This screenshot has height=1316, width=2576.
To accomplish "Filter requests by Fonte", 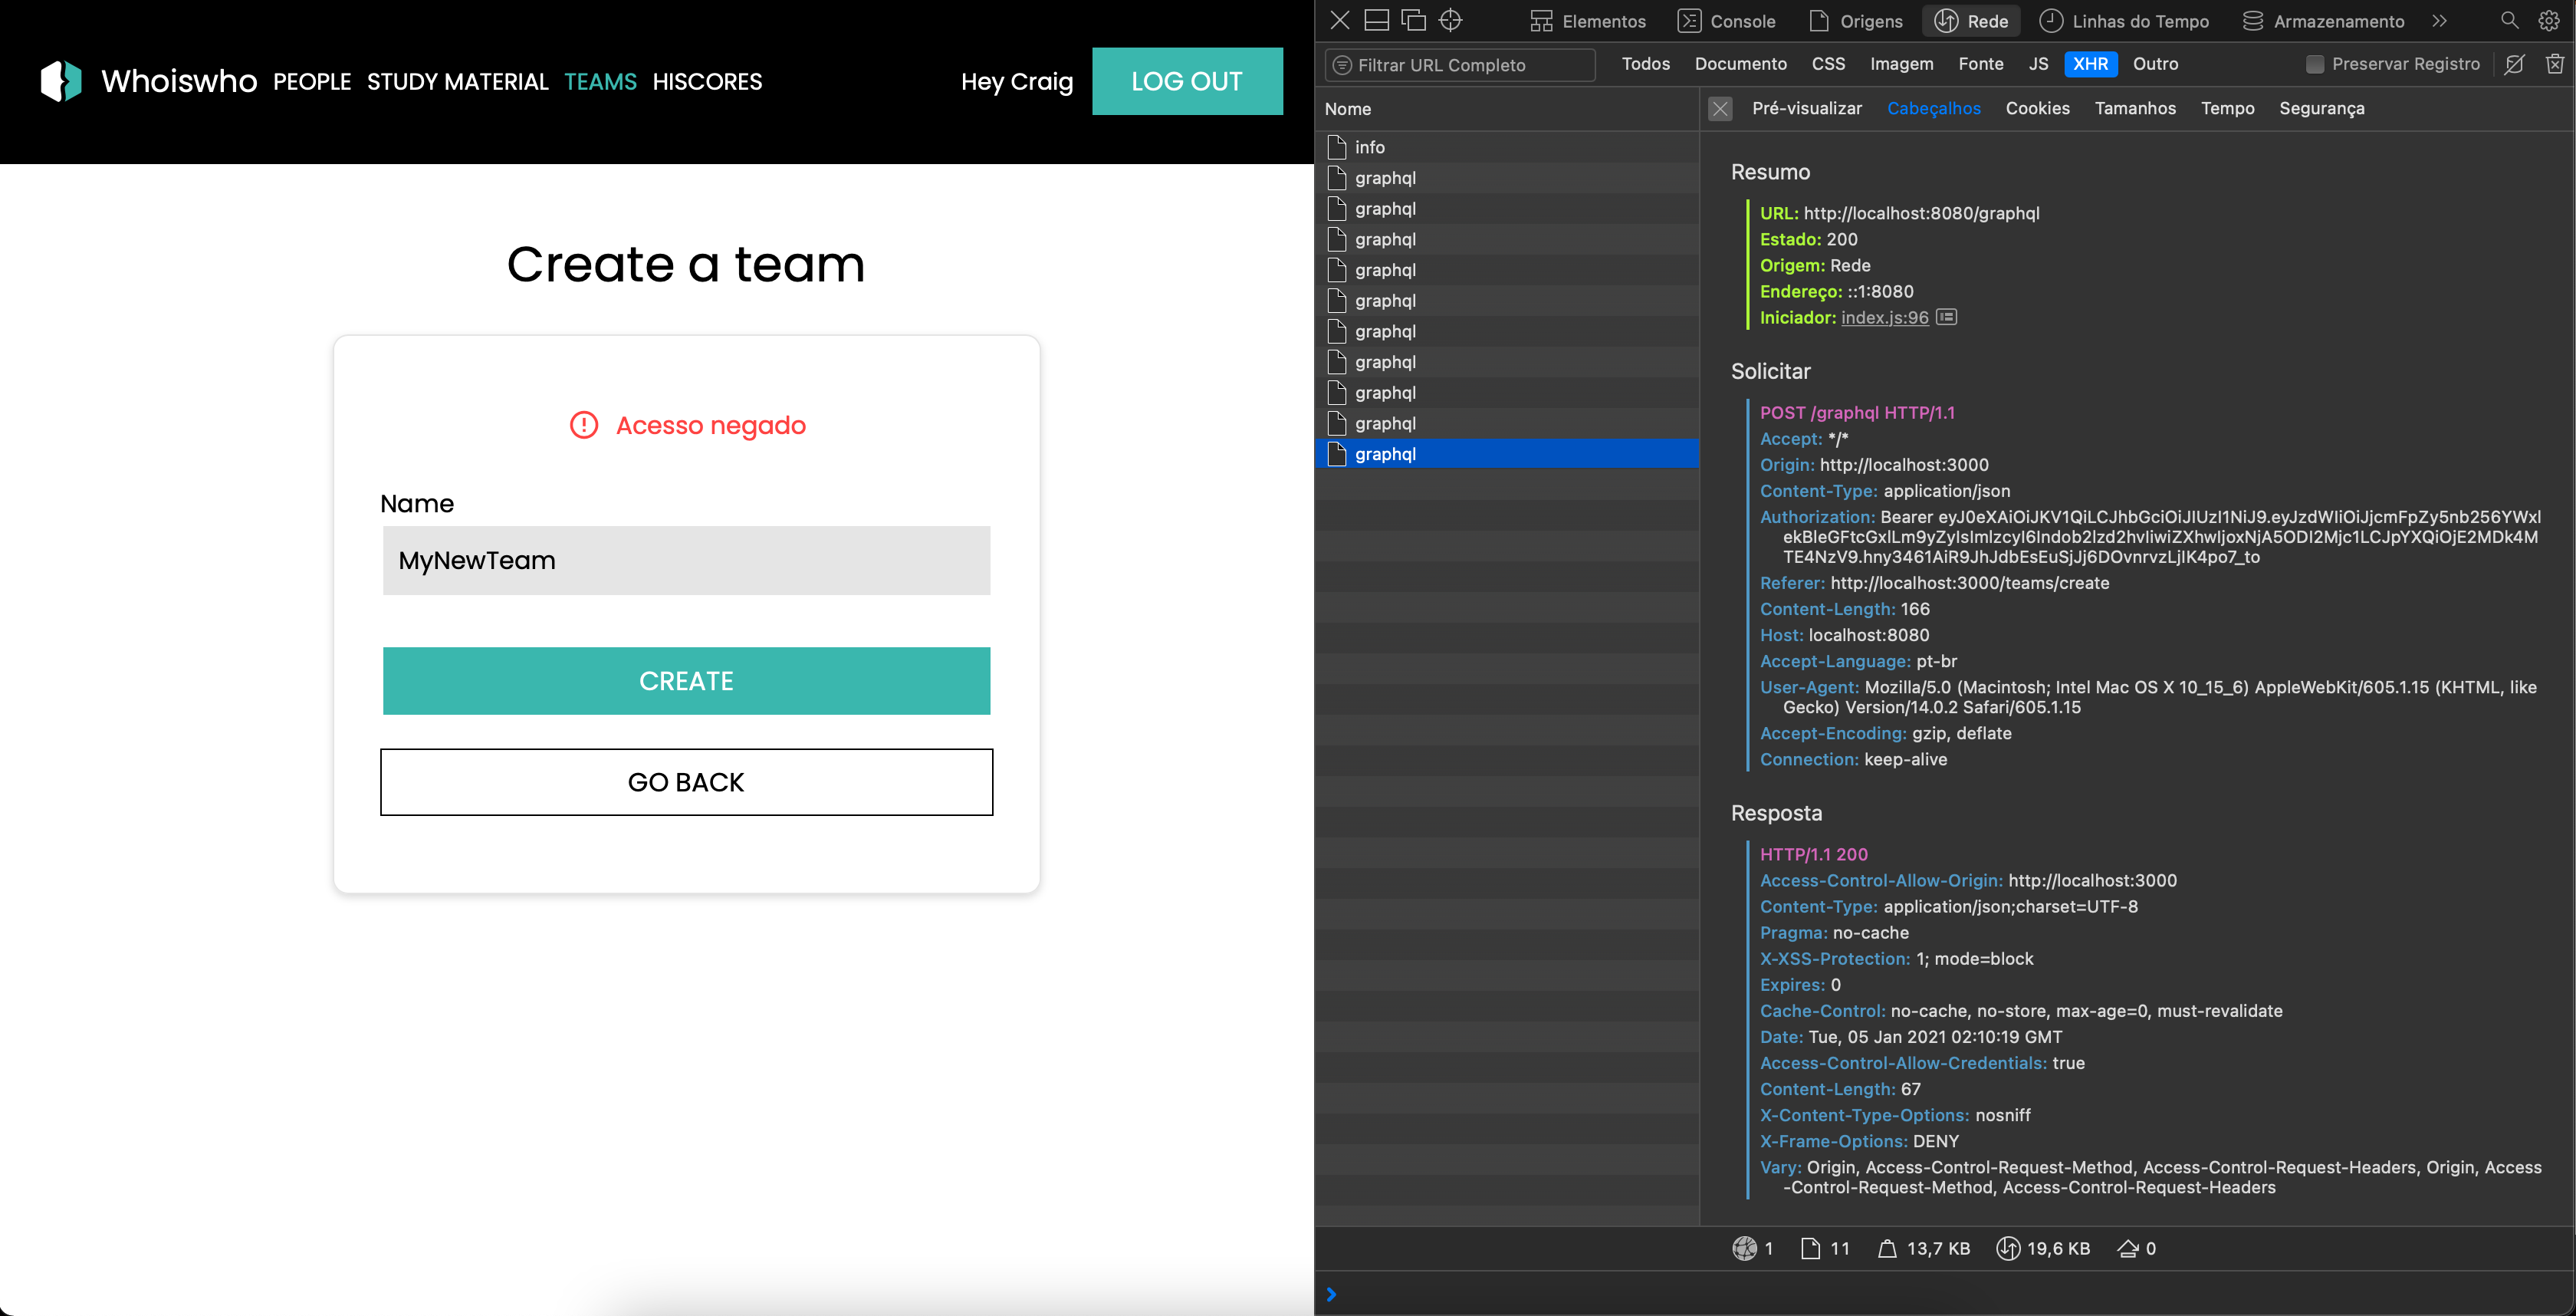I will pos(1980,64).
